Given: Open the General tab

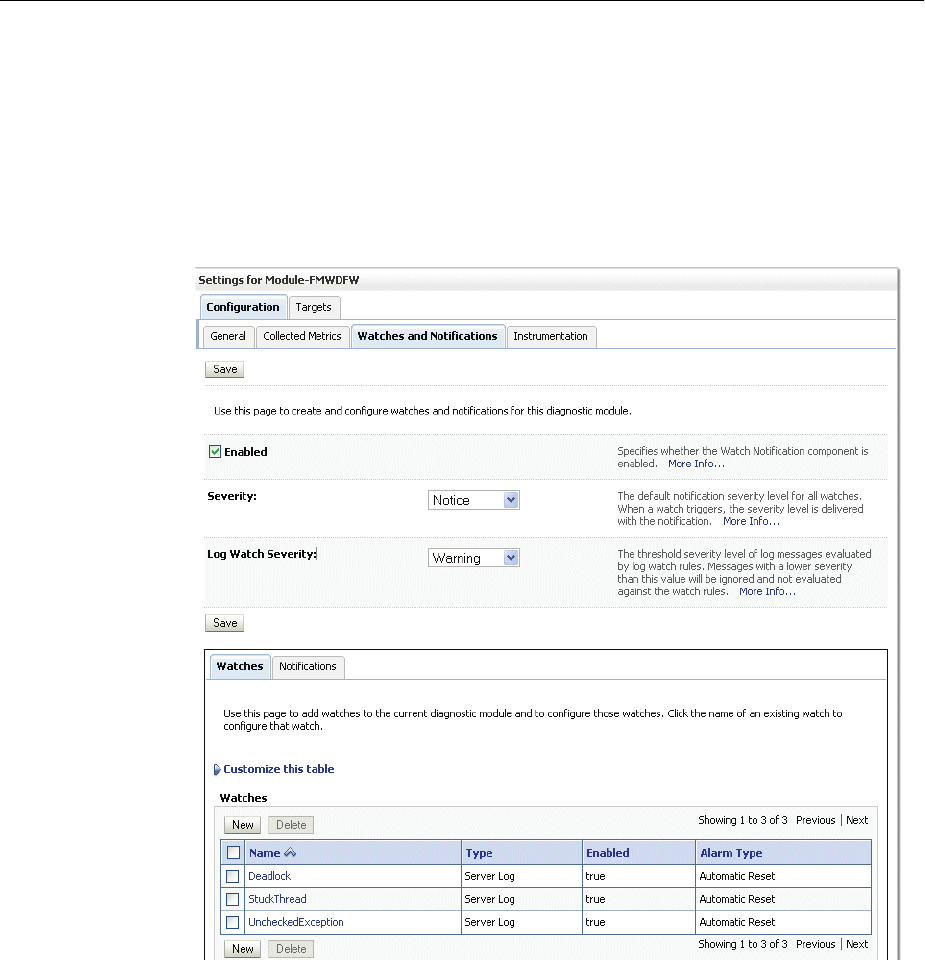Looking at the screenshot, I should pyautogui.click(x=228, y=336).
